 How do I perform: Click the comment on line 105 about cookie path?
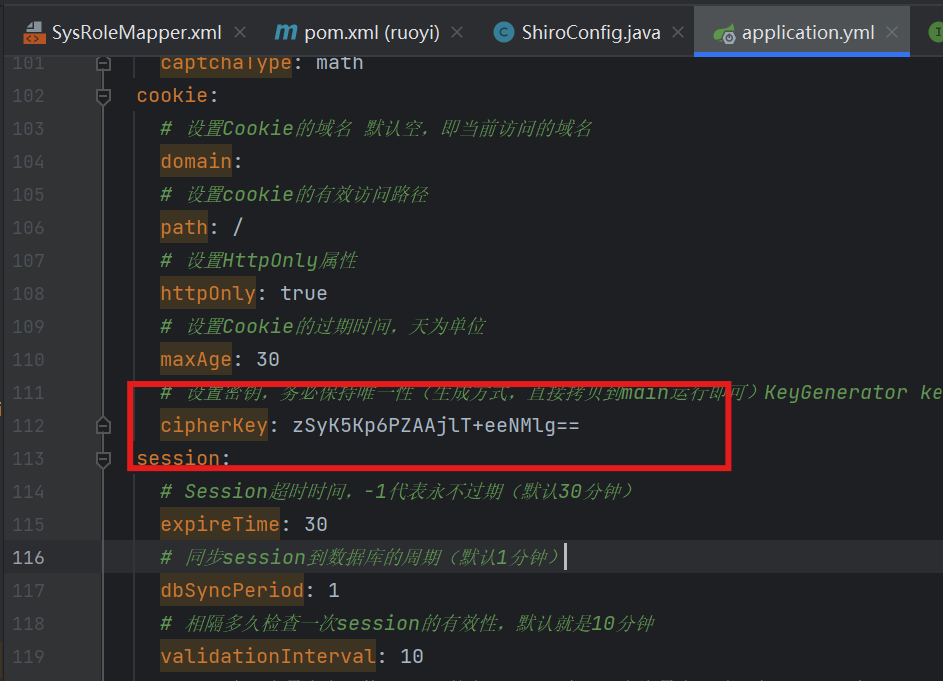point(294,194)
